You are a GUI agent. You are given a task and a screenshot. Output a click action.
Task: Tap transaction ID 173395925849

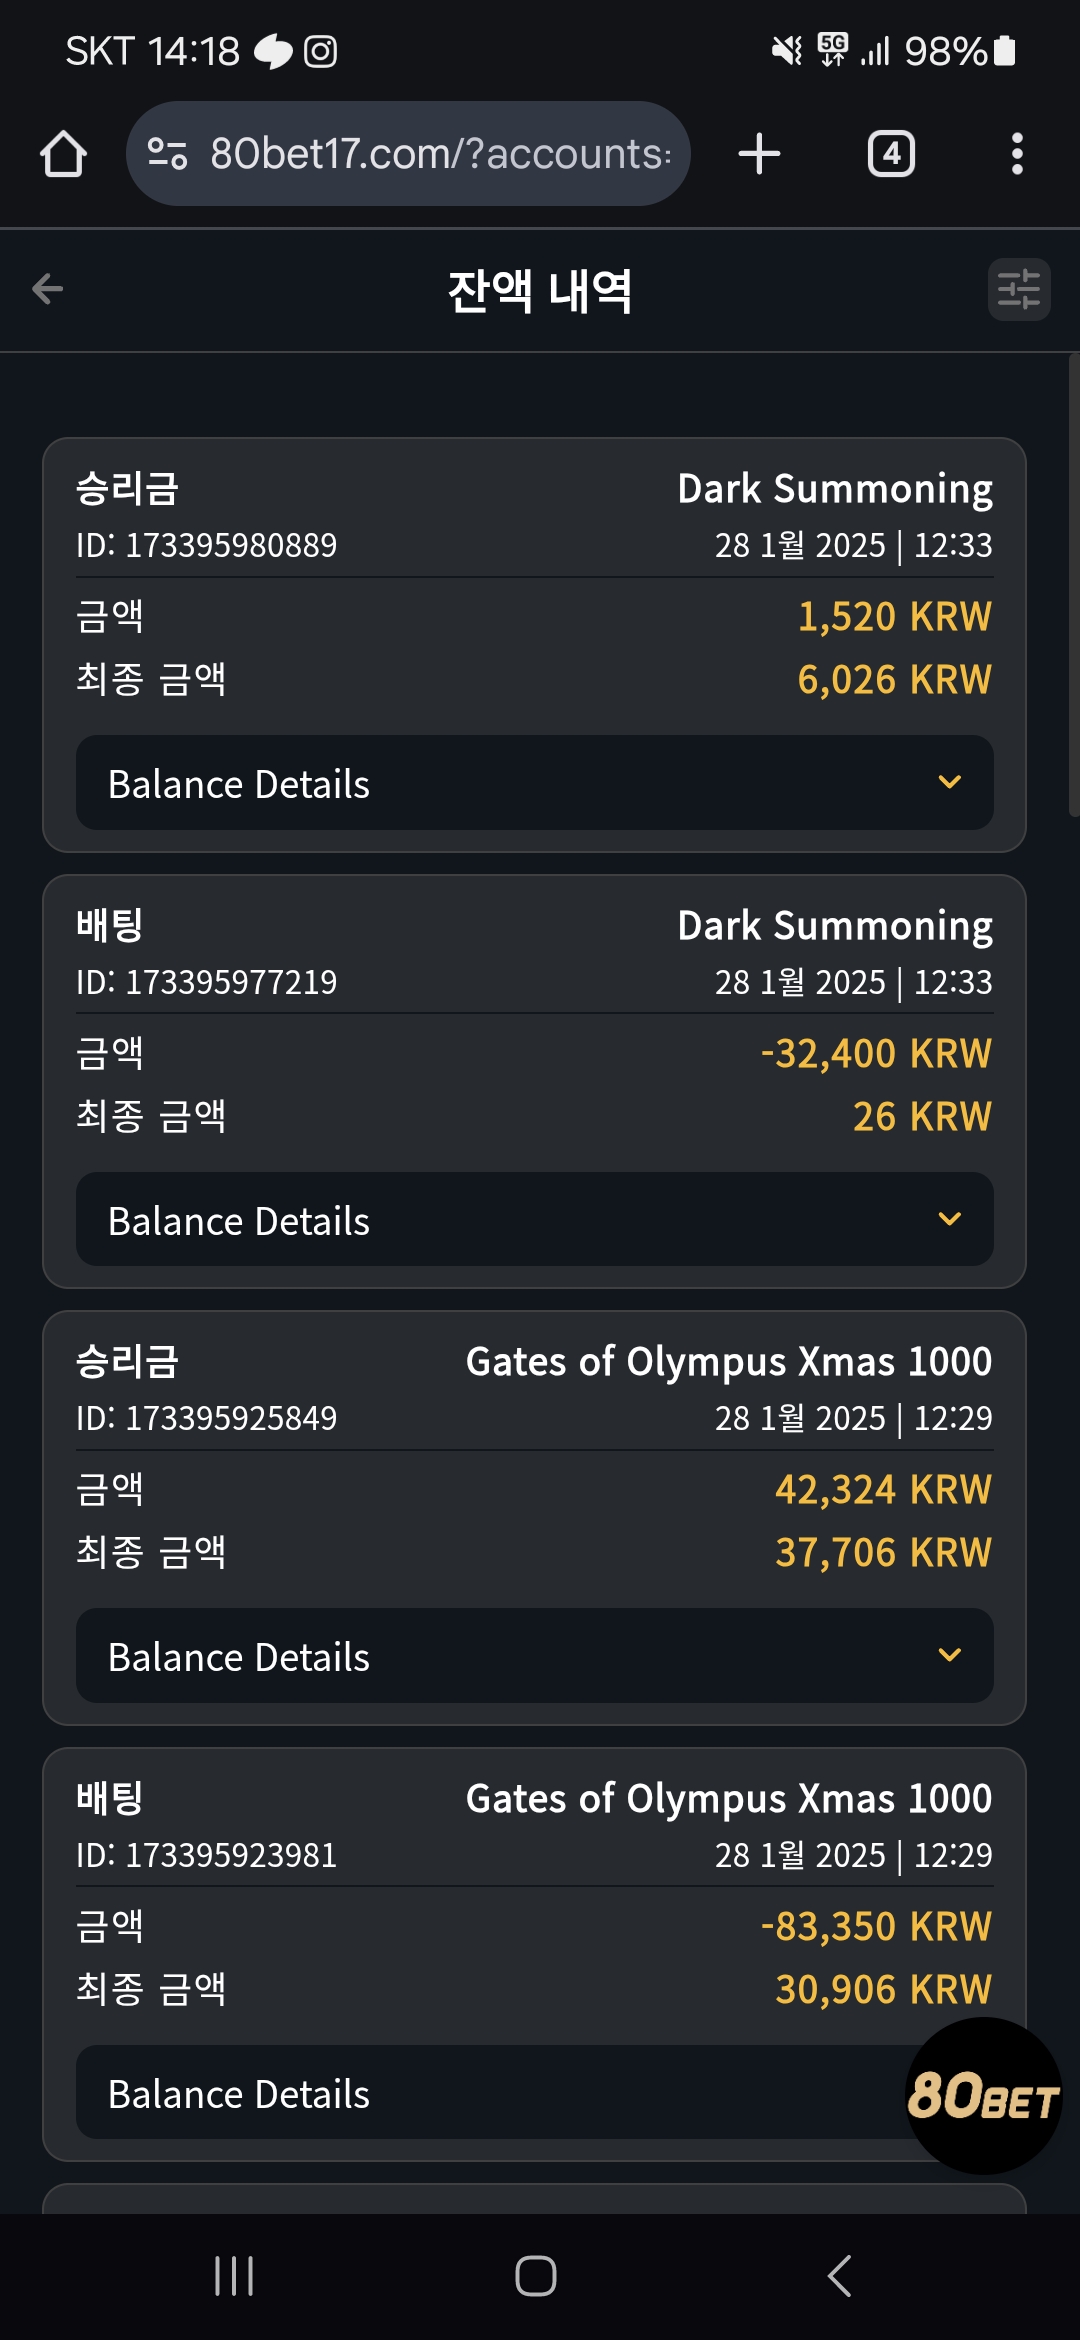tap(206, 1418)
